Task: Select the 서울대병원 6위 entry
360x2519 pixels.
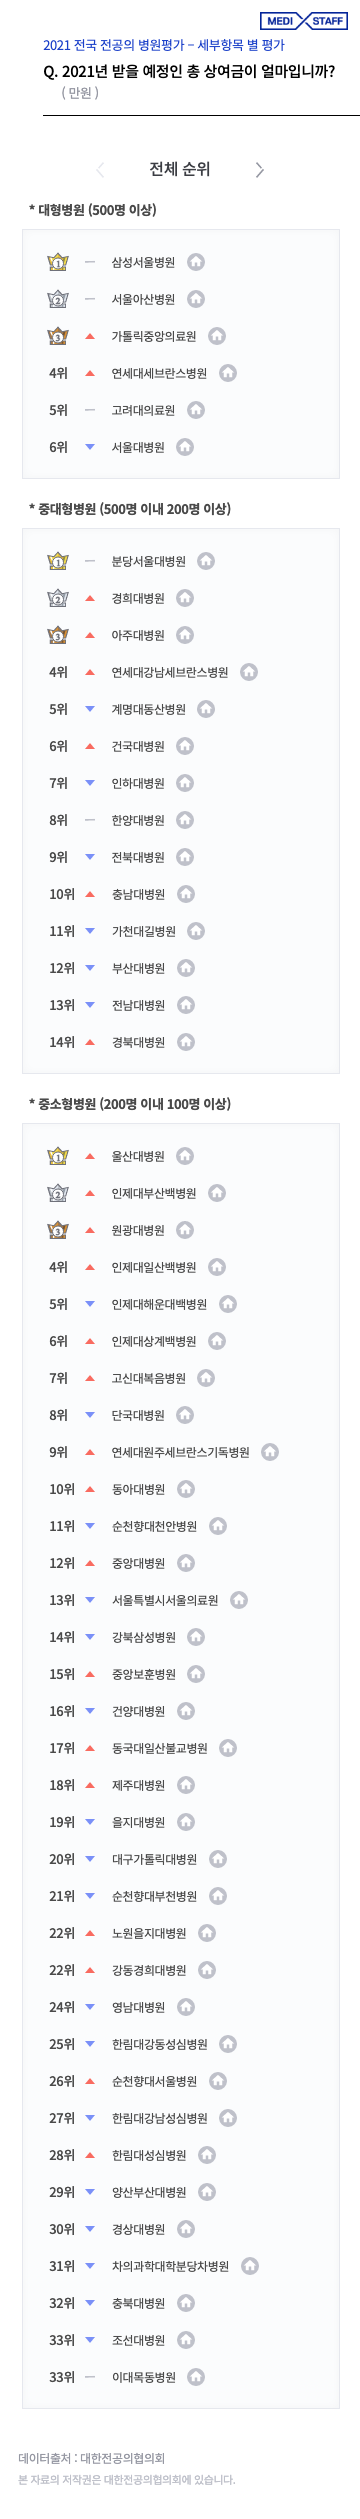Action: tap(138, 447)
